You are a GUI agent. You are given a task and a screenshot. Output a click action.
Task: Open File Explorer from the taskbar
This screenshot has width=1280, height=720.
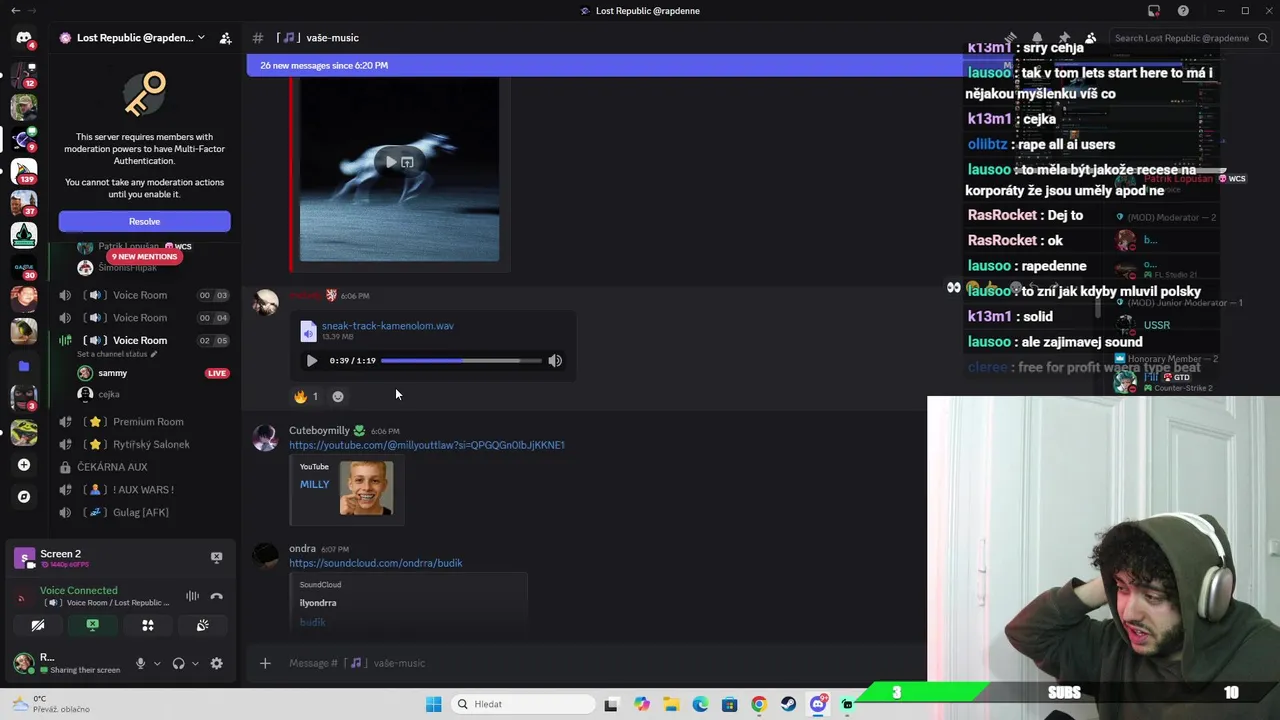671,704
